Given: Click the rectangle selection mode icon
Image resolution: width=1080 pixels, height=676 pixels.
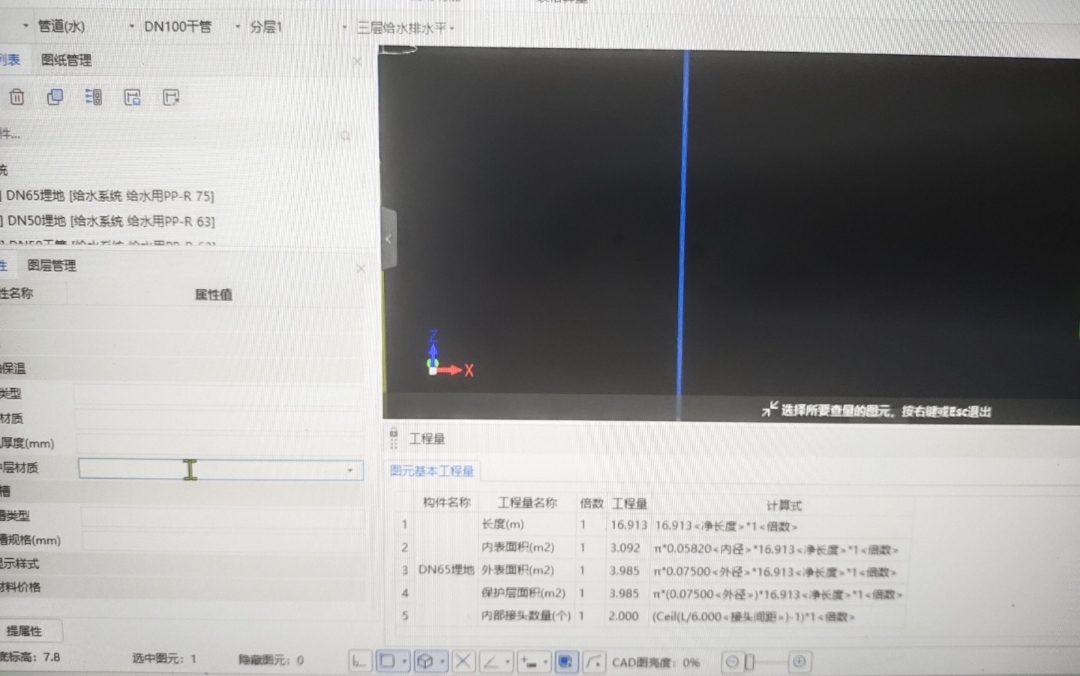Looking at the screenshot, I should click(x=388, y=662).
